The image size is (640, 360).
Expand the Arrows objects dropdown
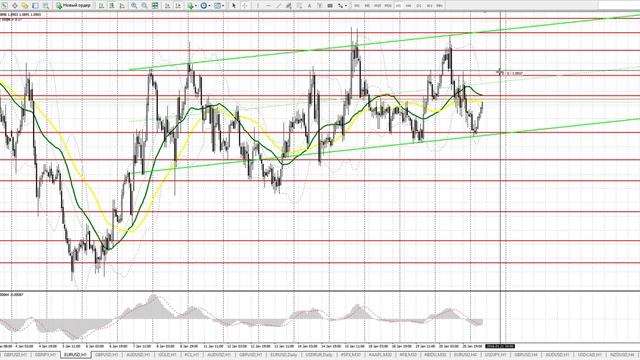(346, 6)
